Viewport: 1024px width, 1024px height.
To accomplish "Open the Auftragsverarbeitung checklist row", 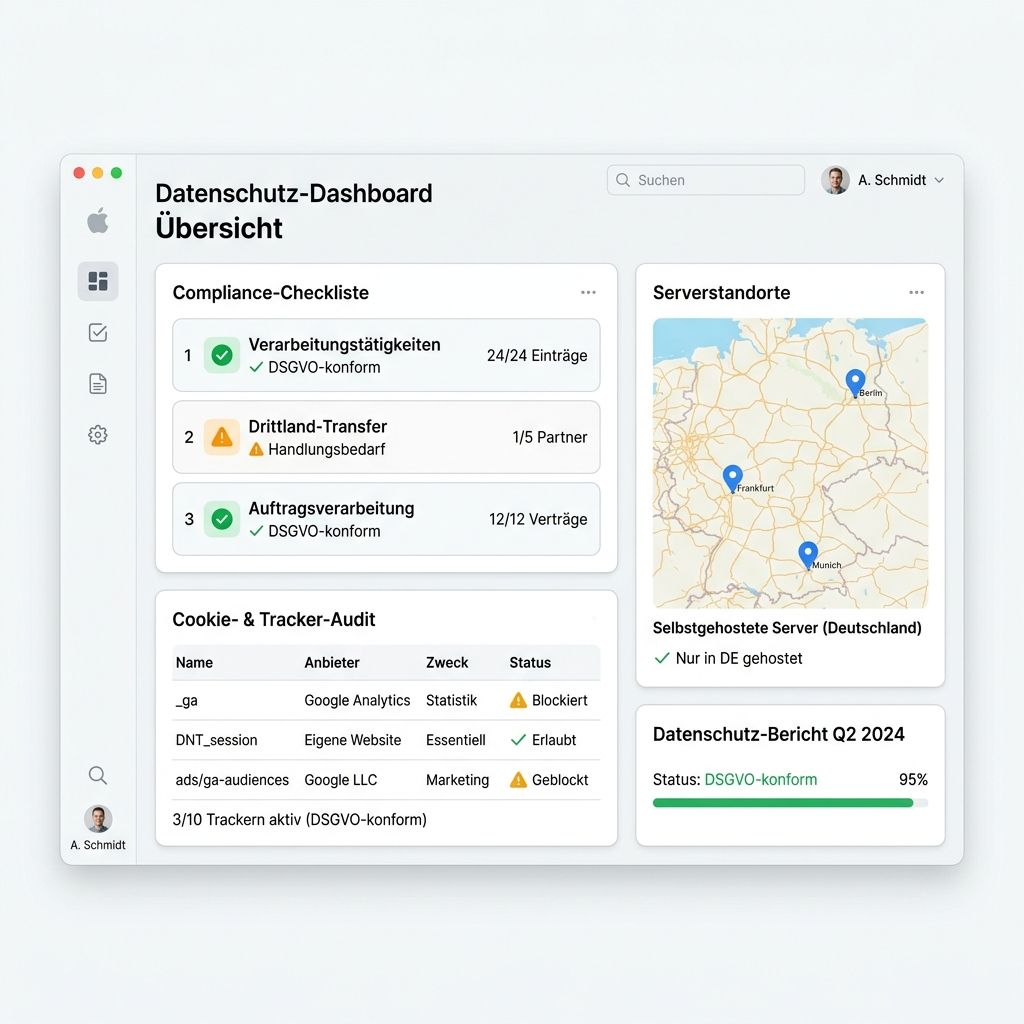I will (386, 519).
